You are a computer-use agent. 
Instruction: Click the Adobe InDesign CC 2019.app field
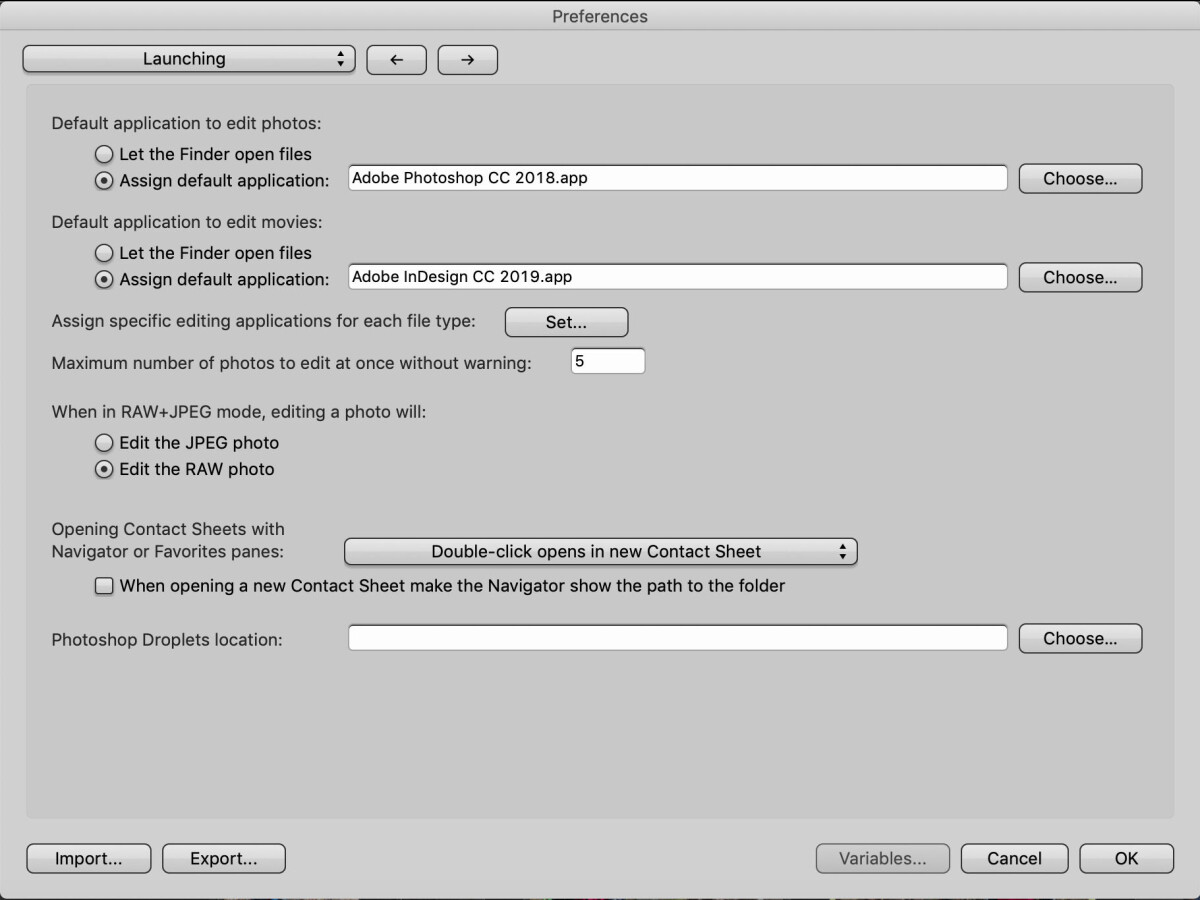point(678,277)
